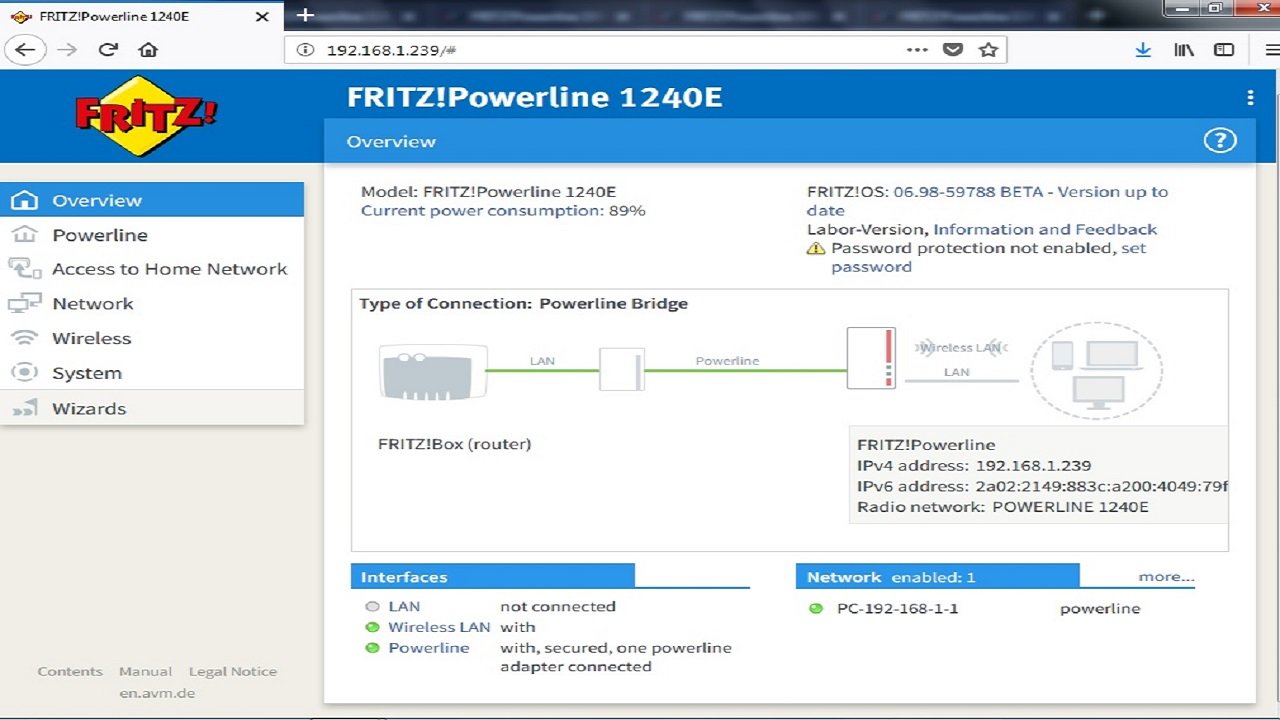Open the help question mark icon

click(1220, 141)
